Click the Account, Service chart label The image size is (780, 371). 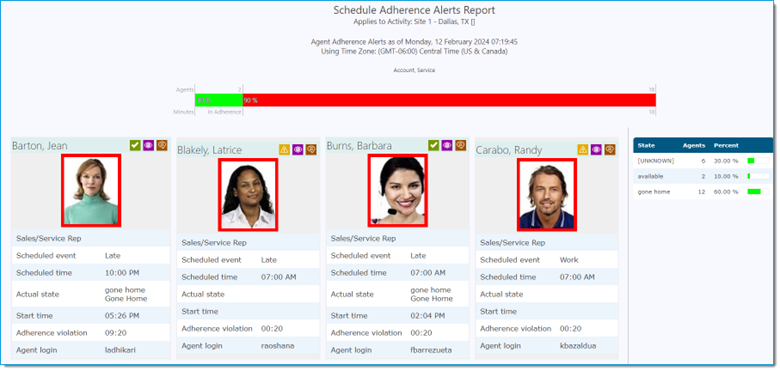click(x=414, y=71)
